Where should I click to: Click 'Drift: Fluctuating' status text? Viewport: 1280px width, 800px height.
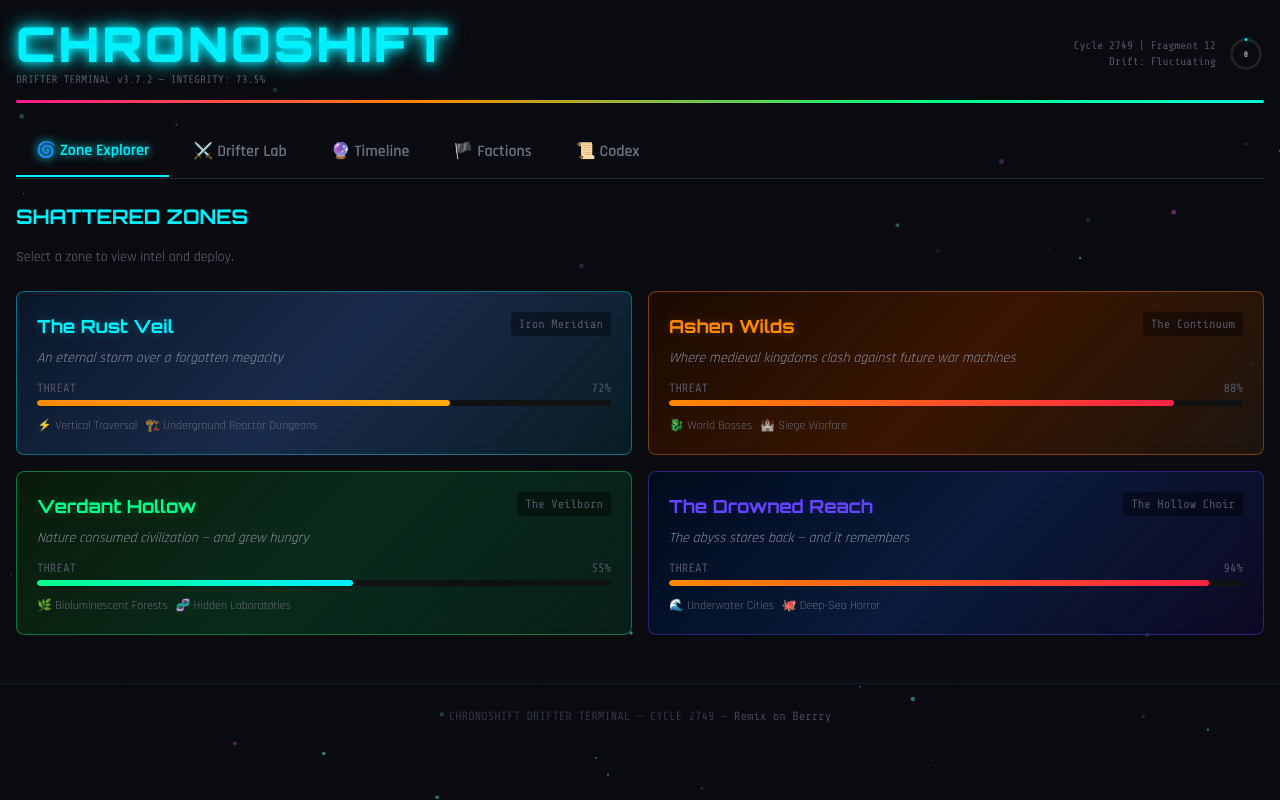pyautogui.click(x=1162, y=62)
